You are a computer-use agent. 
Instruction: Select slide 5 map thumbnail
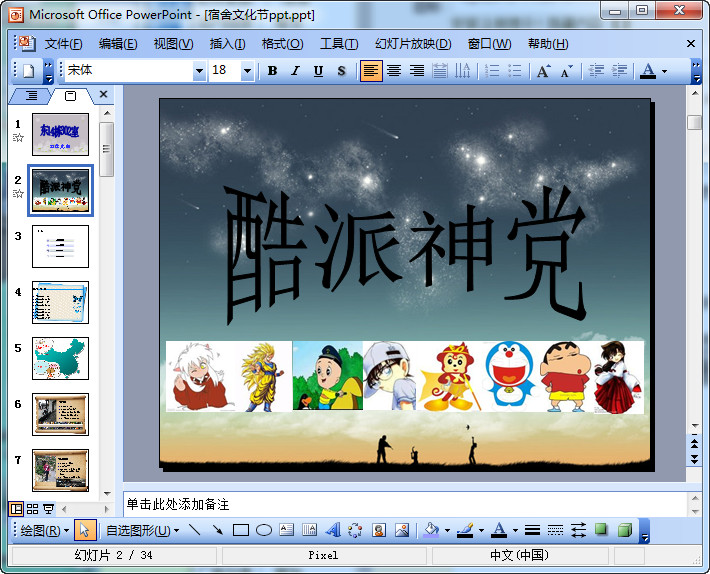point(60,358)
